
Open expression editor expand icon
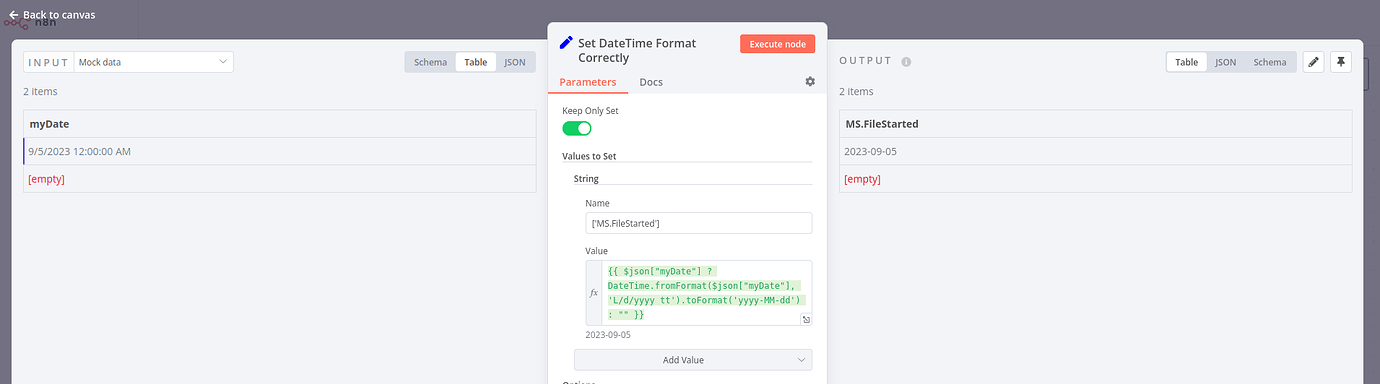pos(806,319)
